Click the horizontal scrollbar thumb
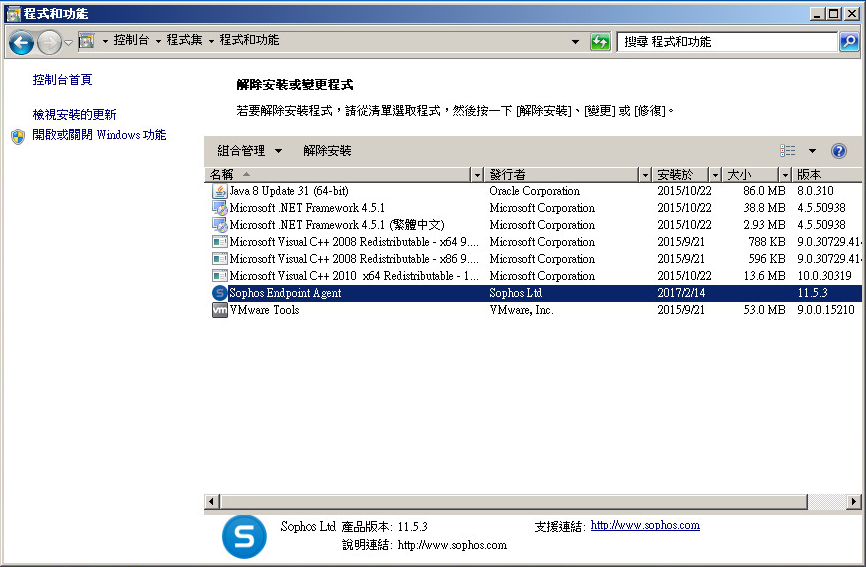The image size is (866, 567). coord(513,502)
